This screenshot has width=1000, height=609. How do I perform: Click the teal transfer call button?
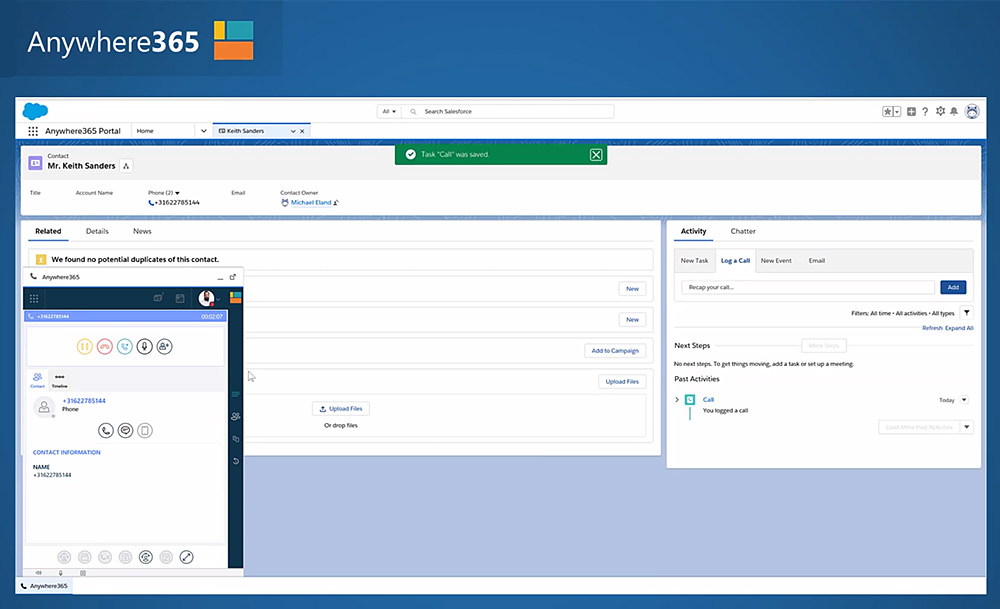click(125, 346)
